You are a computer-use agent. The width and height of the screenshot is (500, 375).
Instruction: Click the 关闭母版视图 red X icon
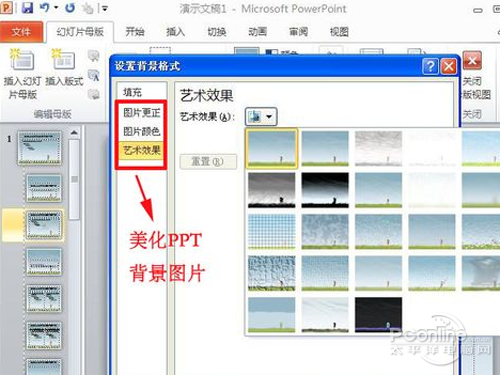tap(472, 61)
